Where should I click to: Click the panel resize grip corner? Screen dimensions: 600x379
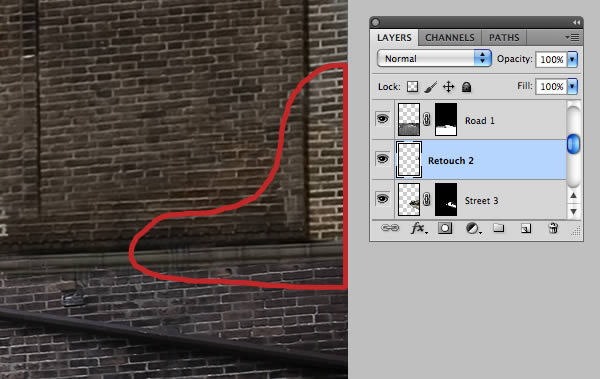click(576, 231)
